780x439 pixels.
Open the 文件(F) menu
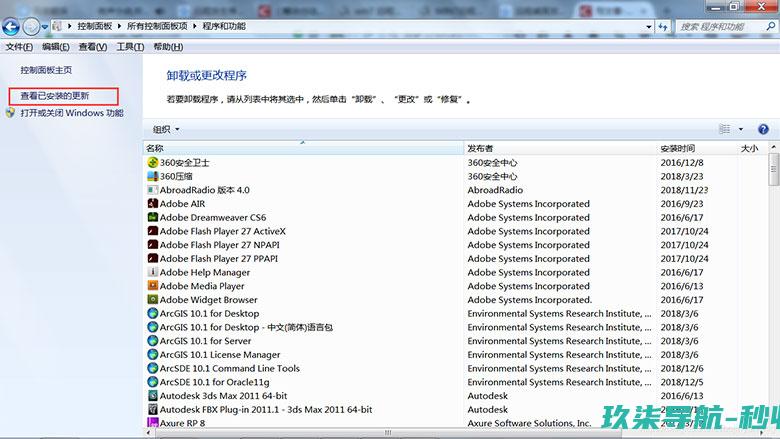click(19, 47)
